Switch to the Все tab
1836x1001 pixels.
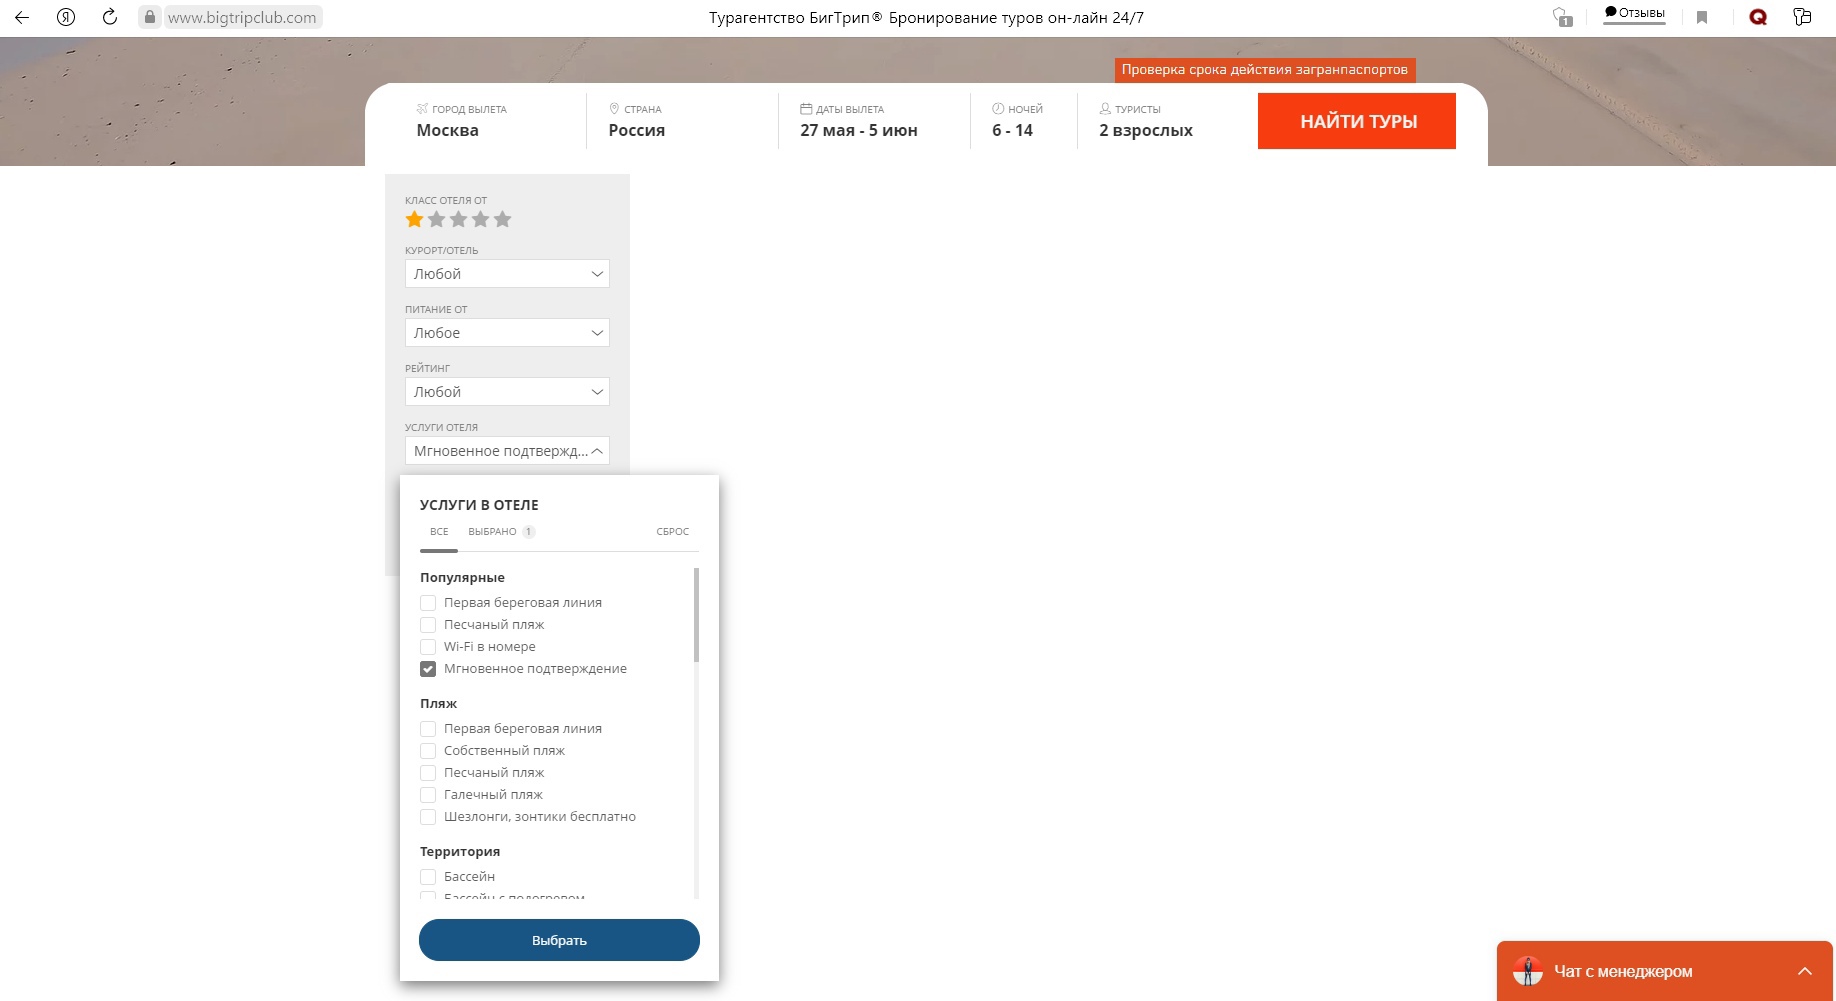[439, 532]
